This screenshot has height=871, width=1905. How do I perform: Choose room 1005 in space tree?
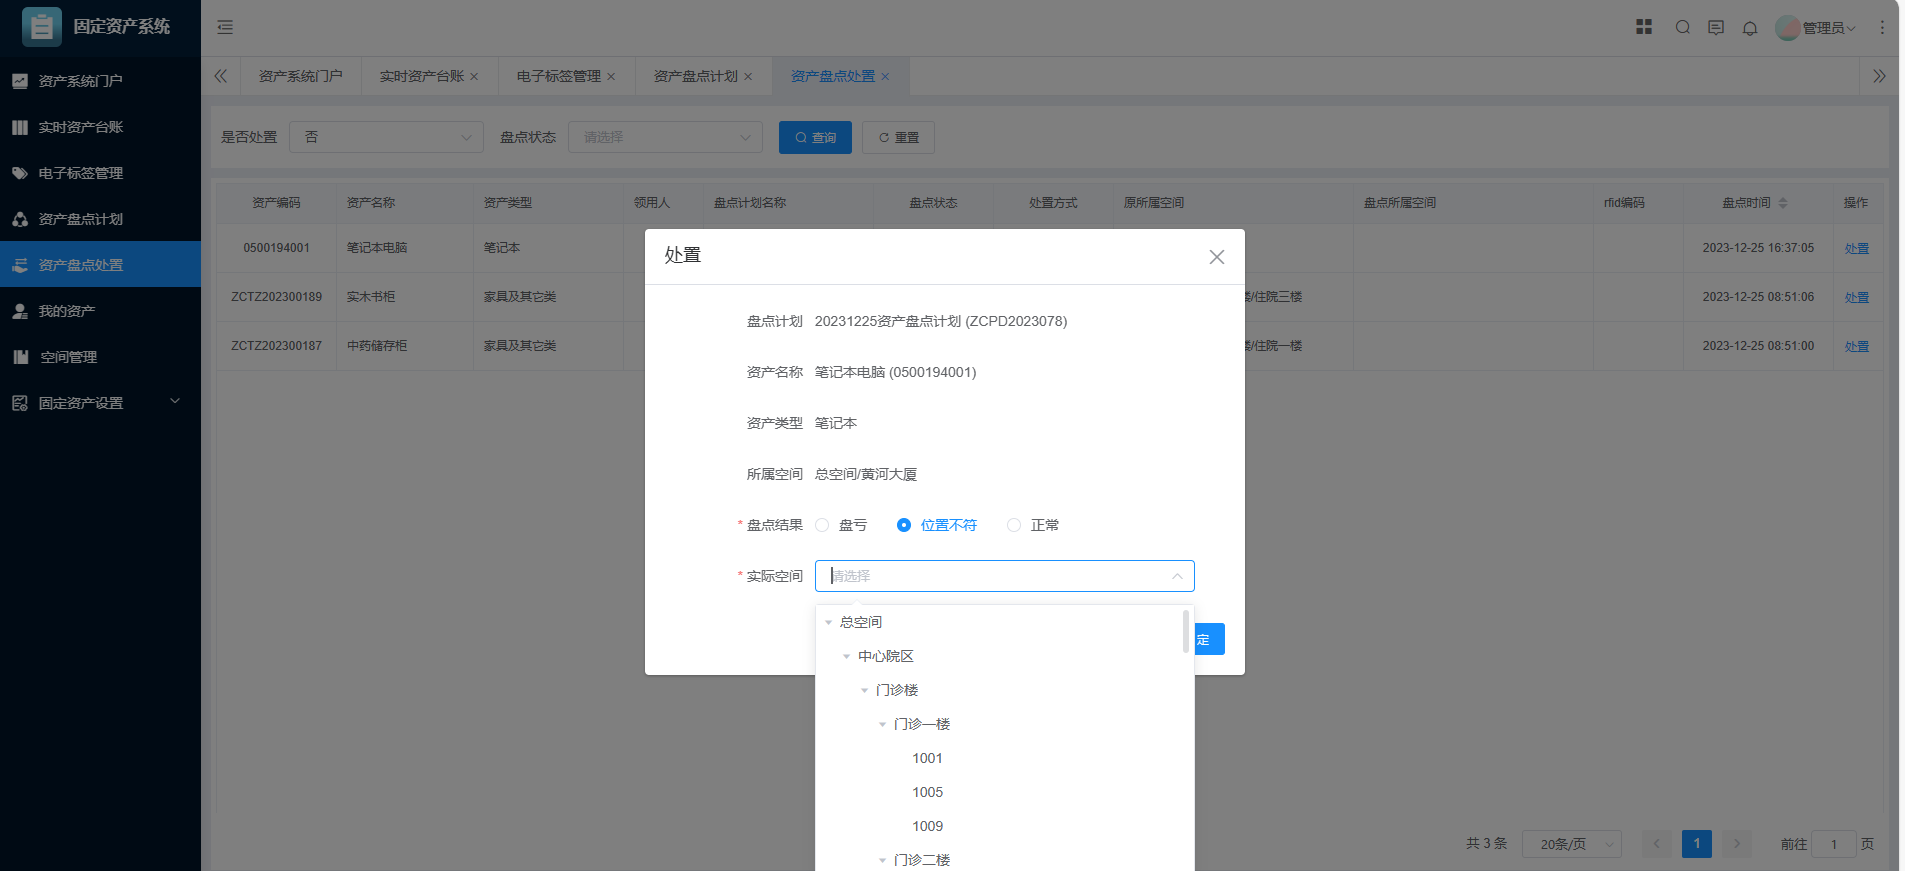click(x=927, y=792)
